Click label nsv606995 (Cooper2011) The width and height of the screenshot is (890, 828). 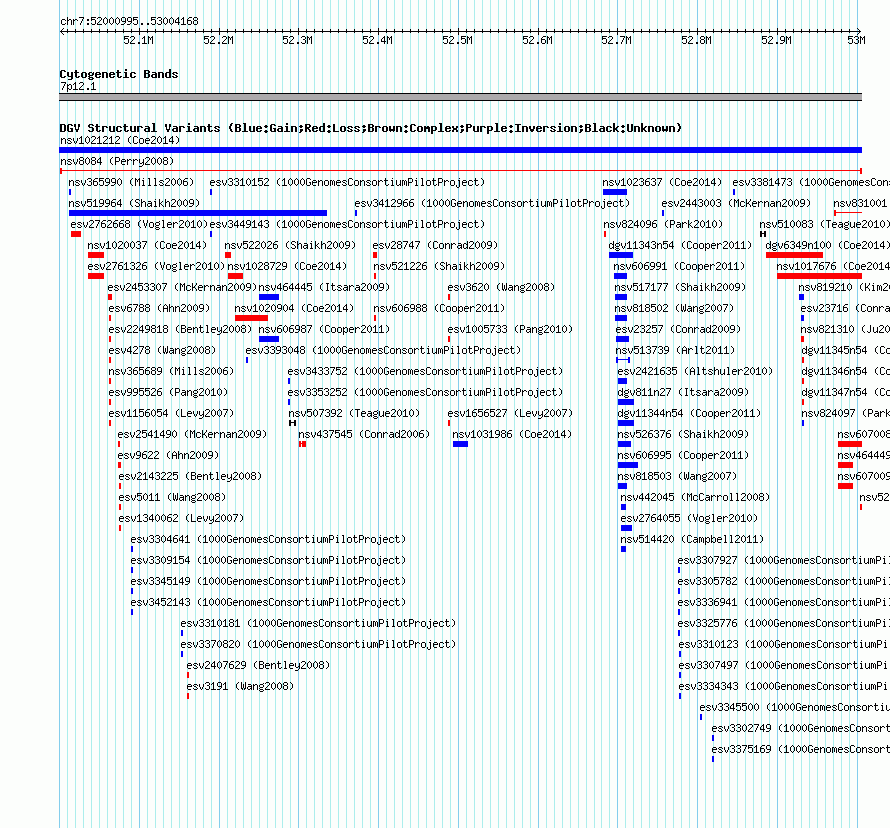[x=683, y=455]
